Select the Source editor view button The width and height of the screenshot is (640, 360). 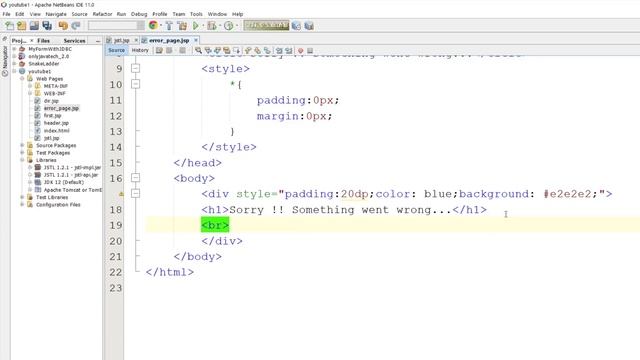[x=116, y=50]
